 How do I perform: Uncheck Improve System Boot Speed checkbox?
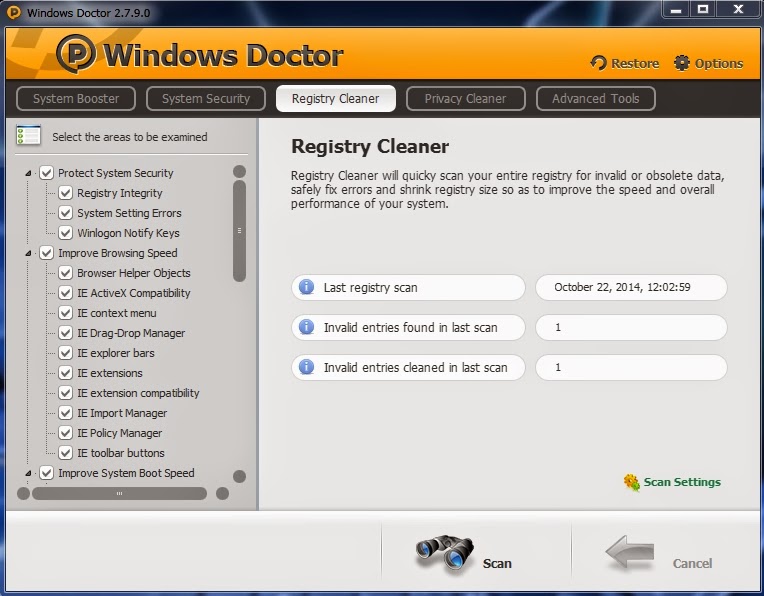47,472
